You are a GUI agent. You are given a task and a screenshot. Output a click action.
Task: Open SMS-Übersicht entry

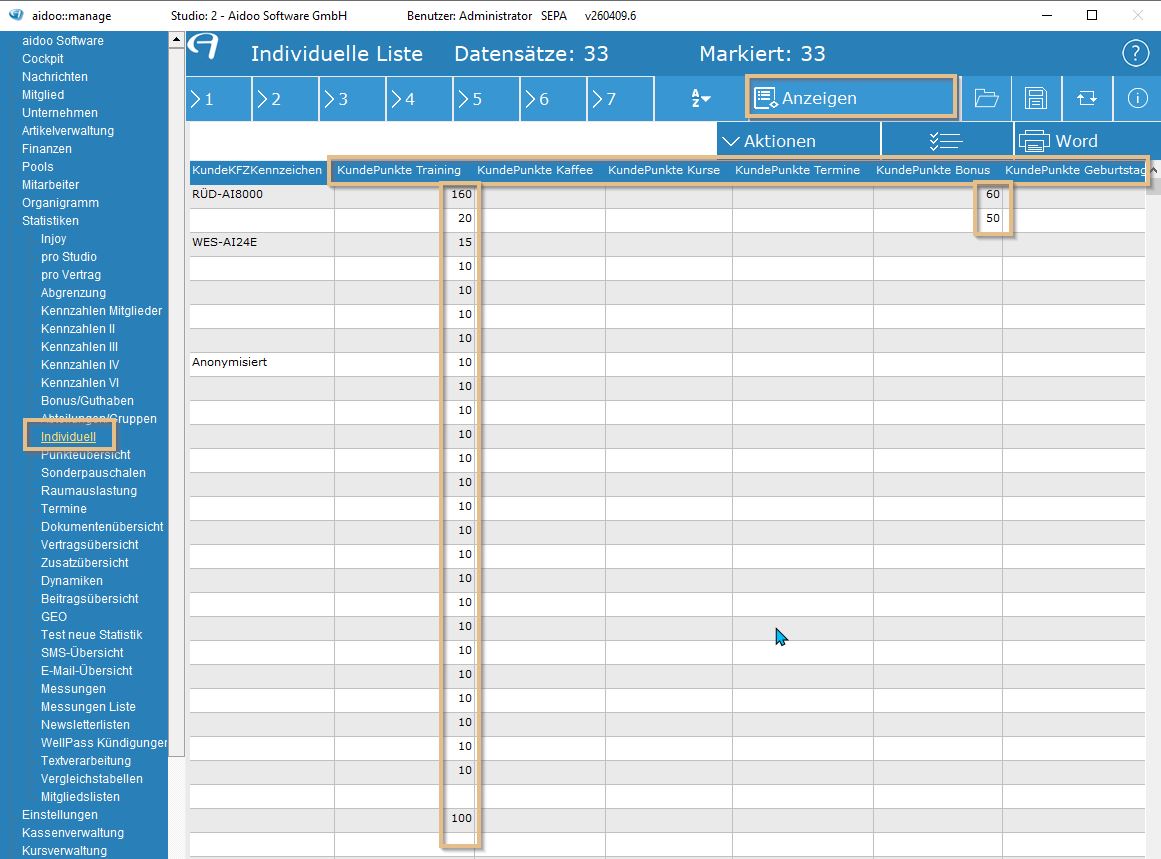pos(82,653)
